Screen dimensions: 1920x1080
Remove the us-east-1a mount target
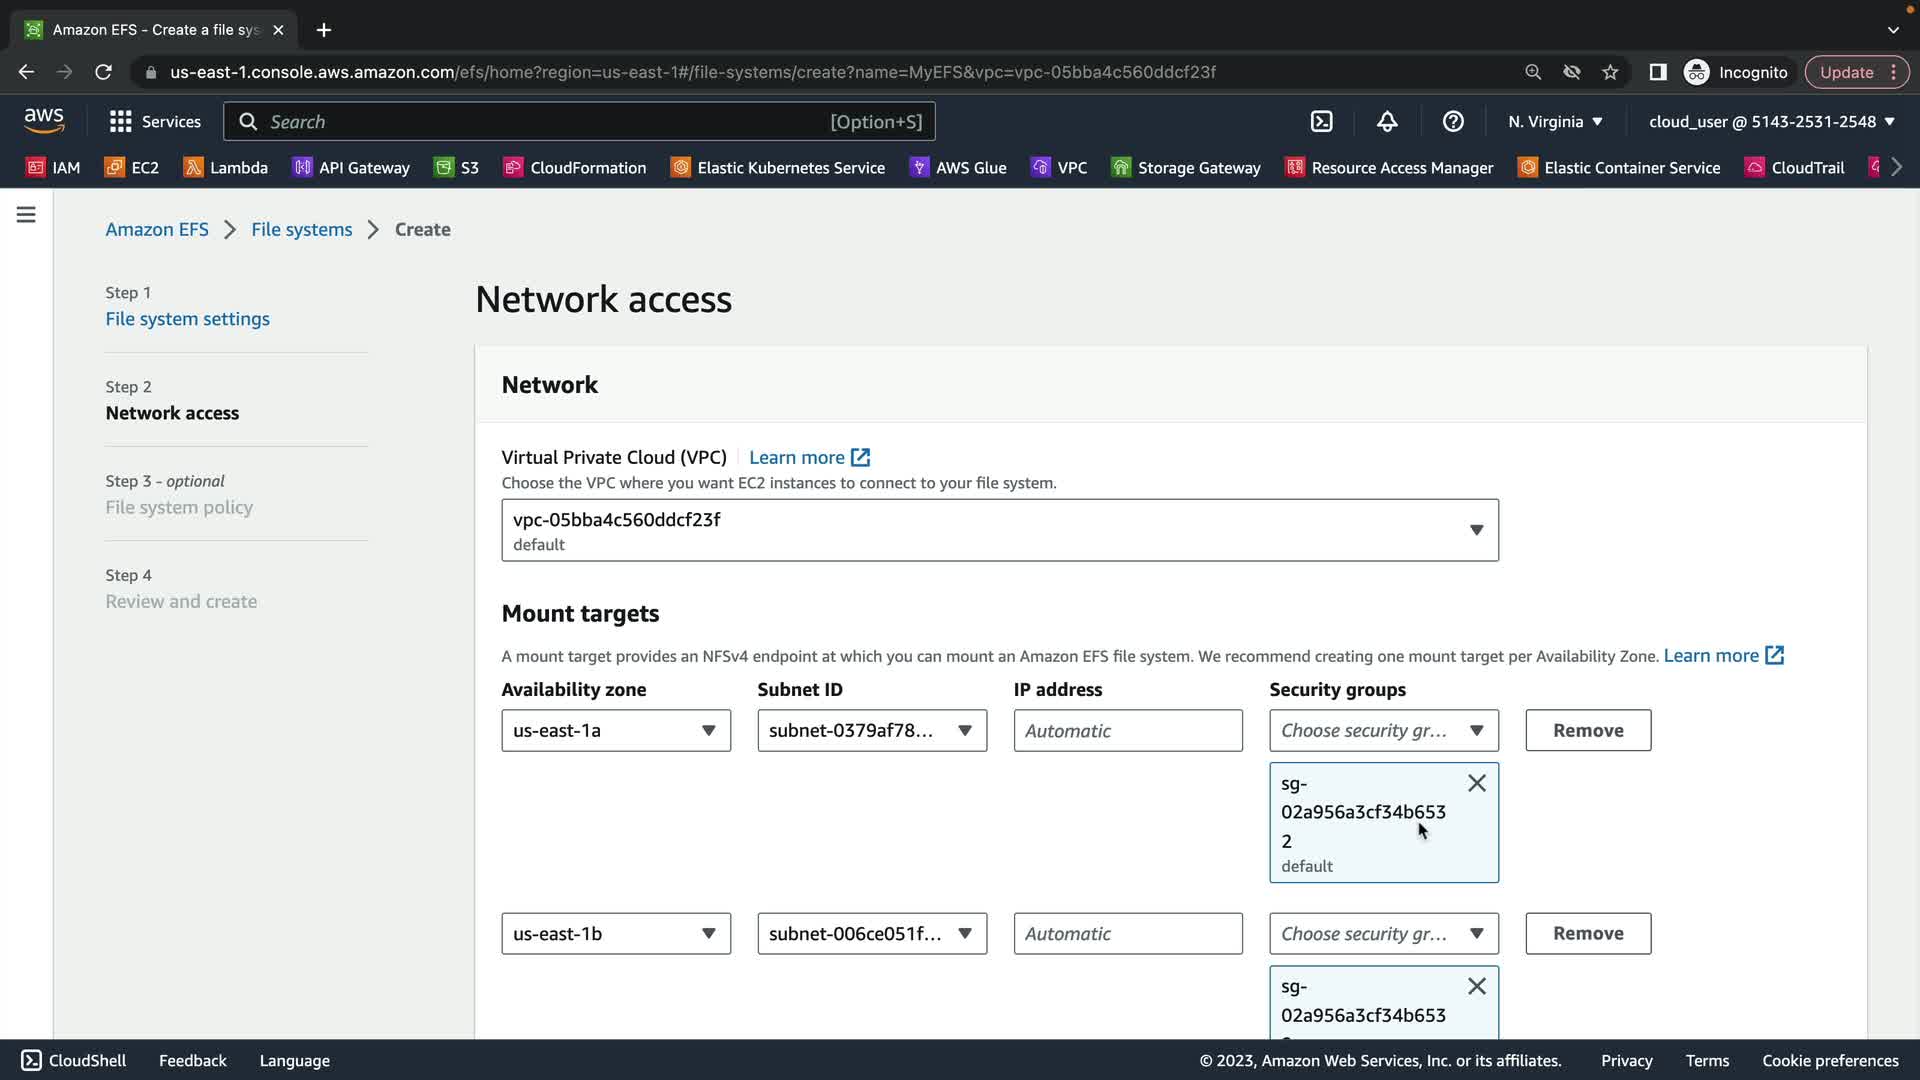click(x=1587, y=730)
